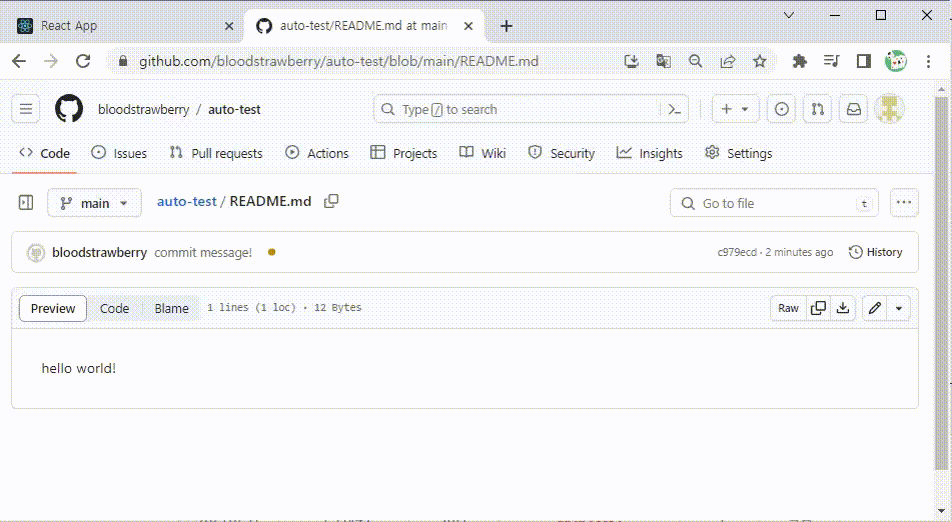952x522 pixels.
Task: Focus the Go to file input
Action: click(774, 203)
